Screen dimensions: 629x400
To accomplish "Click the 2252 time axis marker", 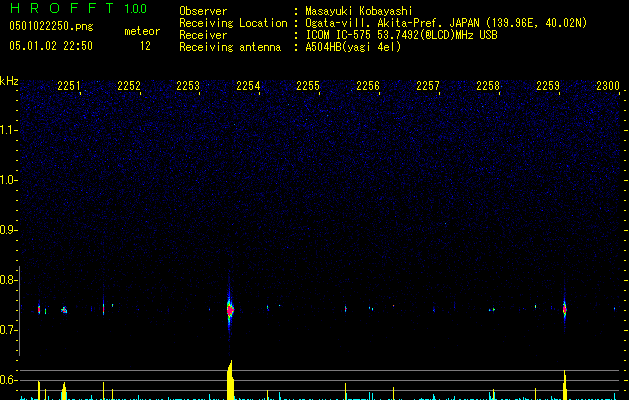I will [129, 86].
